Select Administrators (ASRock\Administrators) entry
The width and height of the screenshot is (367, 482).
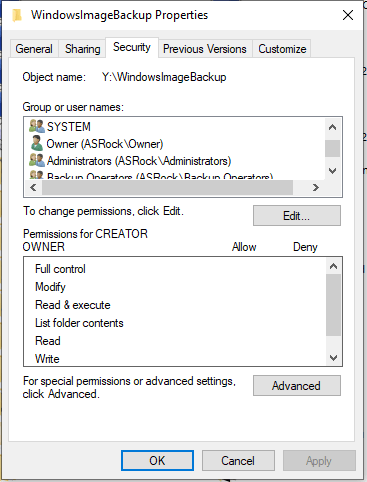coord(139,161)
